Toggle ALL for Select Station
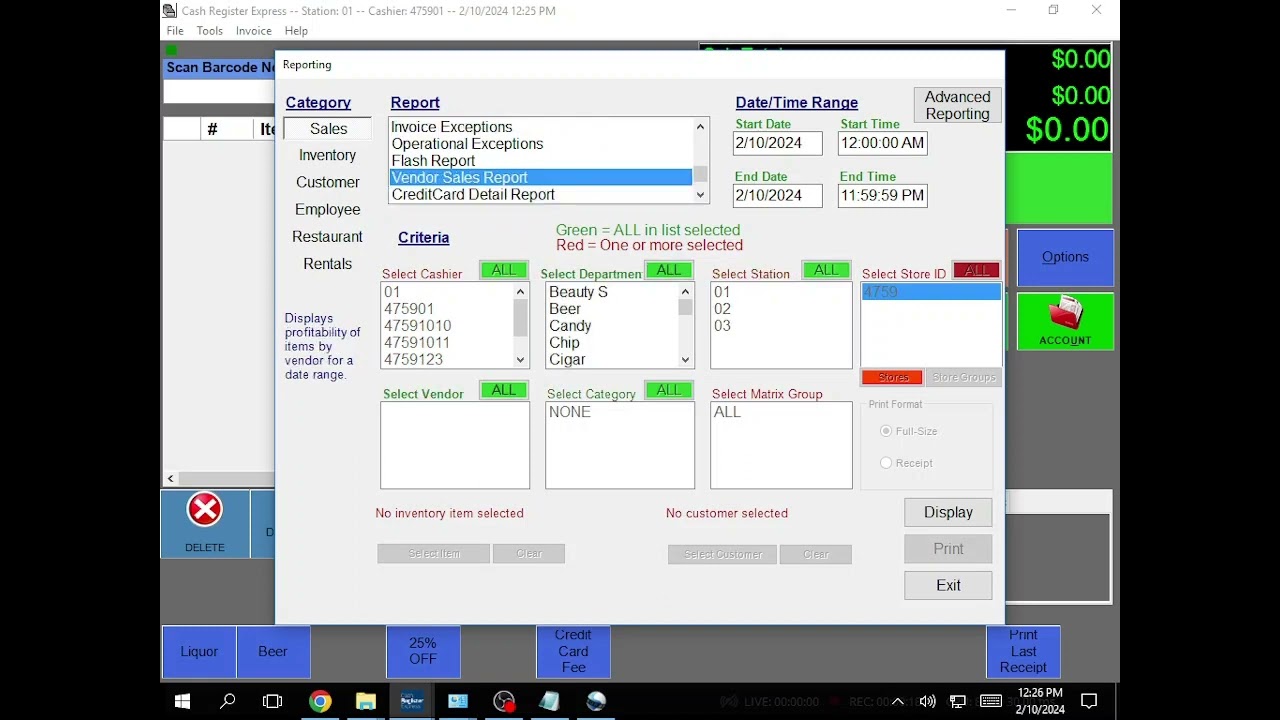The height and width of the screenshot is (720, 1280). 826,270
